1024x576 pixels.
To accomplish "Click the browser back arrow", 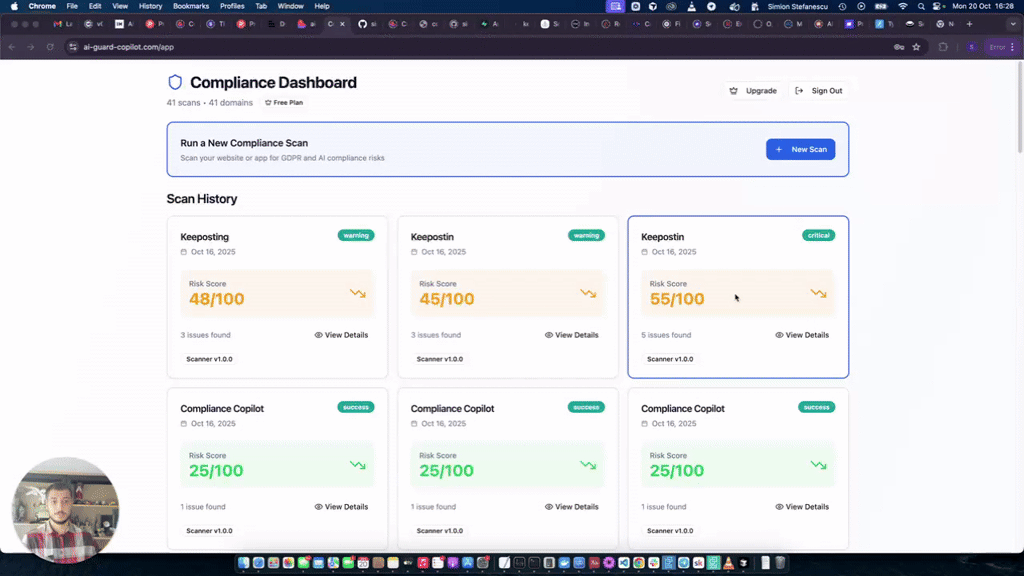I will [12, 47].
